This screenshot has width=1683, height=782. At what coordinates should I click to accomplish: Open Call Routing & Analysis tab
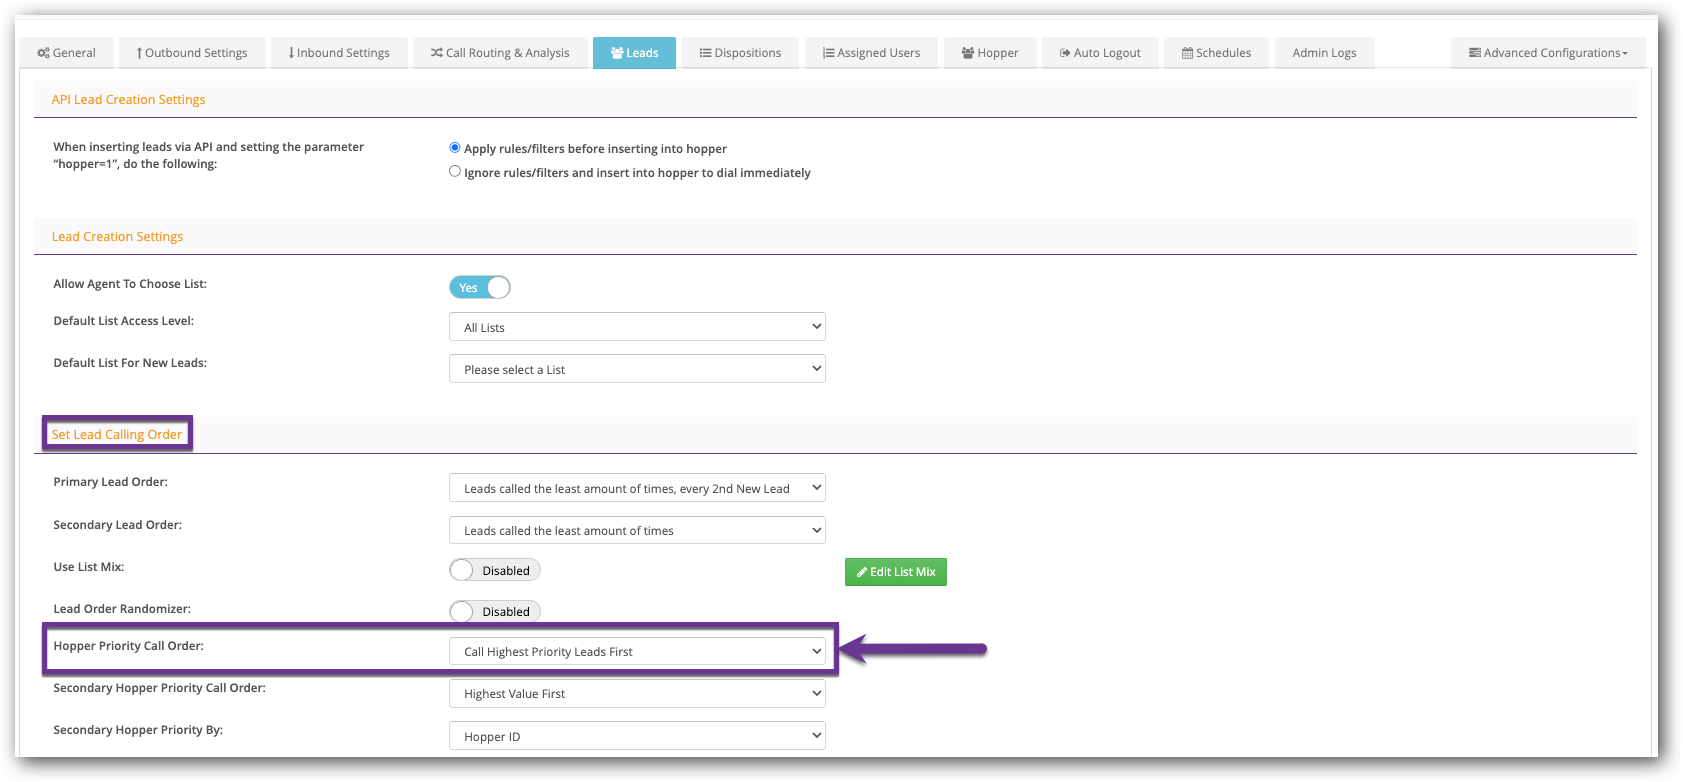point(500,53)
